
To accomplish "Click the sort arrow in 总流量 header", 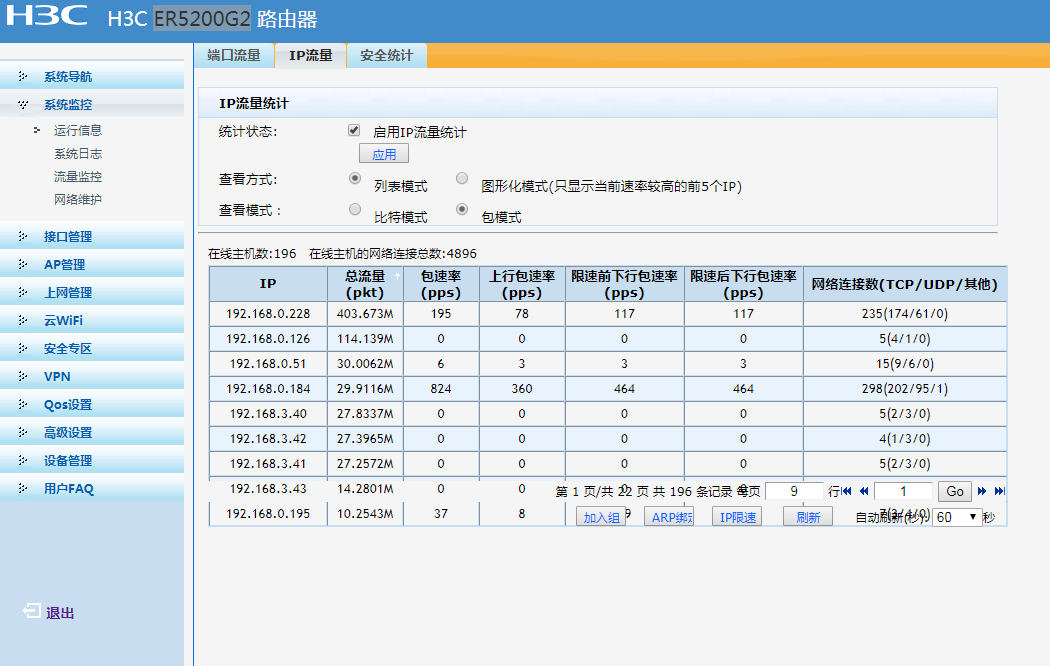I will (x=397, y=276).
